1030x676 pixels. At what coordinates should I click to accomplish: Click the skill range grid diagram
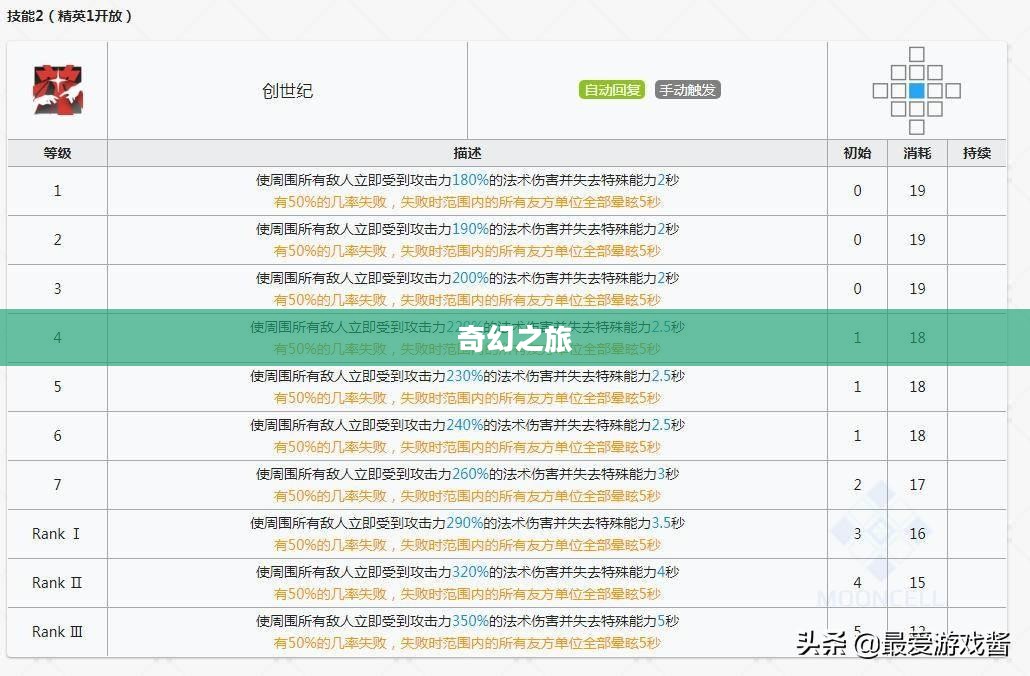(916, 91)
